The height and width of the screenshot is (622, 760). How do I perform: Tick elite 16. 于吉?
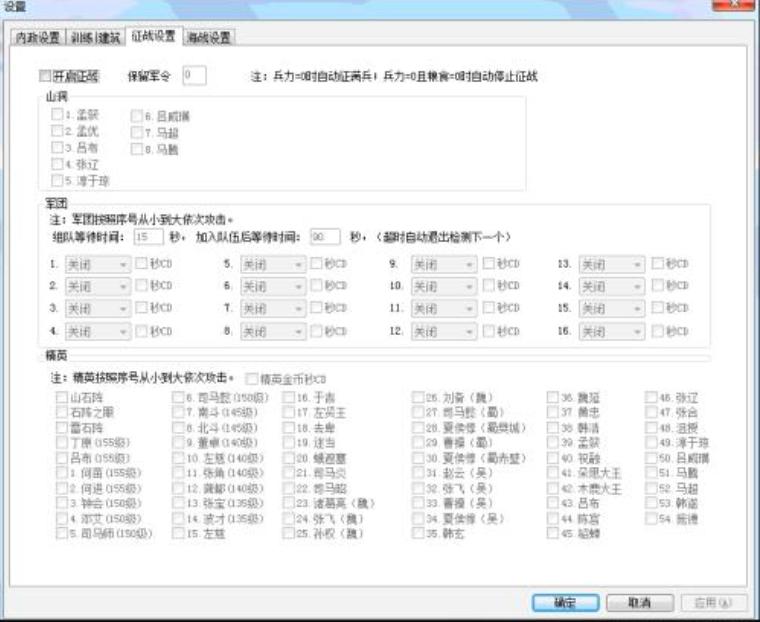pos(288,398)
